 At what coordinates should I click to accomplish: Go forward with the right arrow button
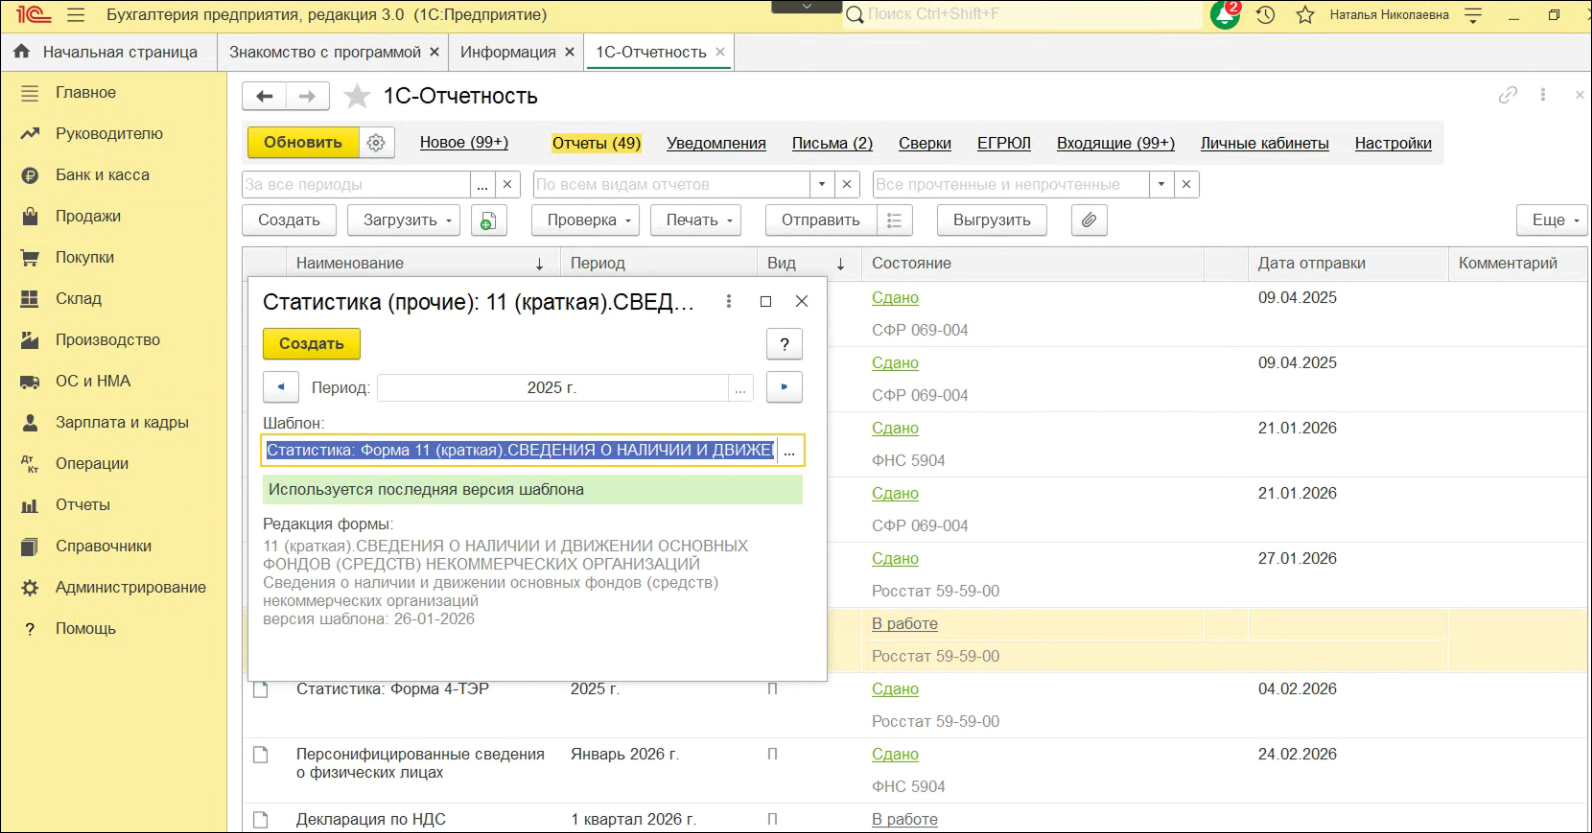[x=307, y=96]
